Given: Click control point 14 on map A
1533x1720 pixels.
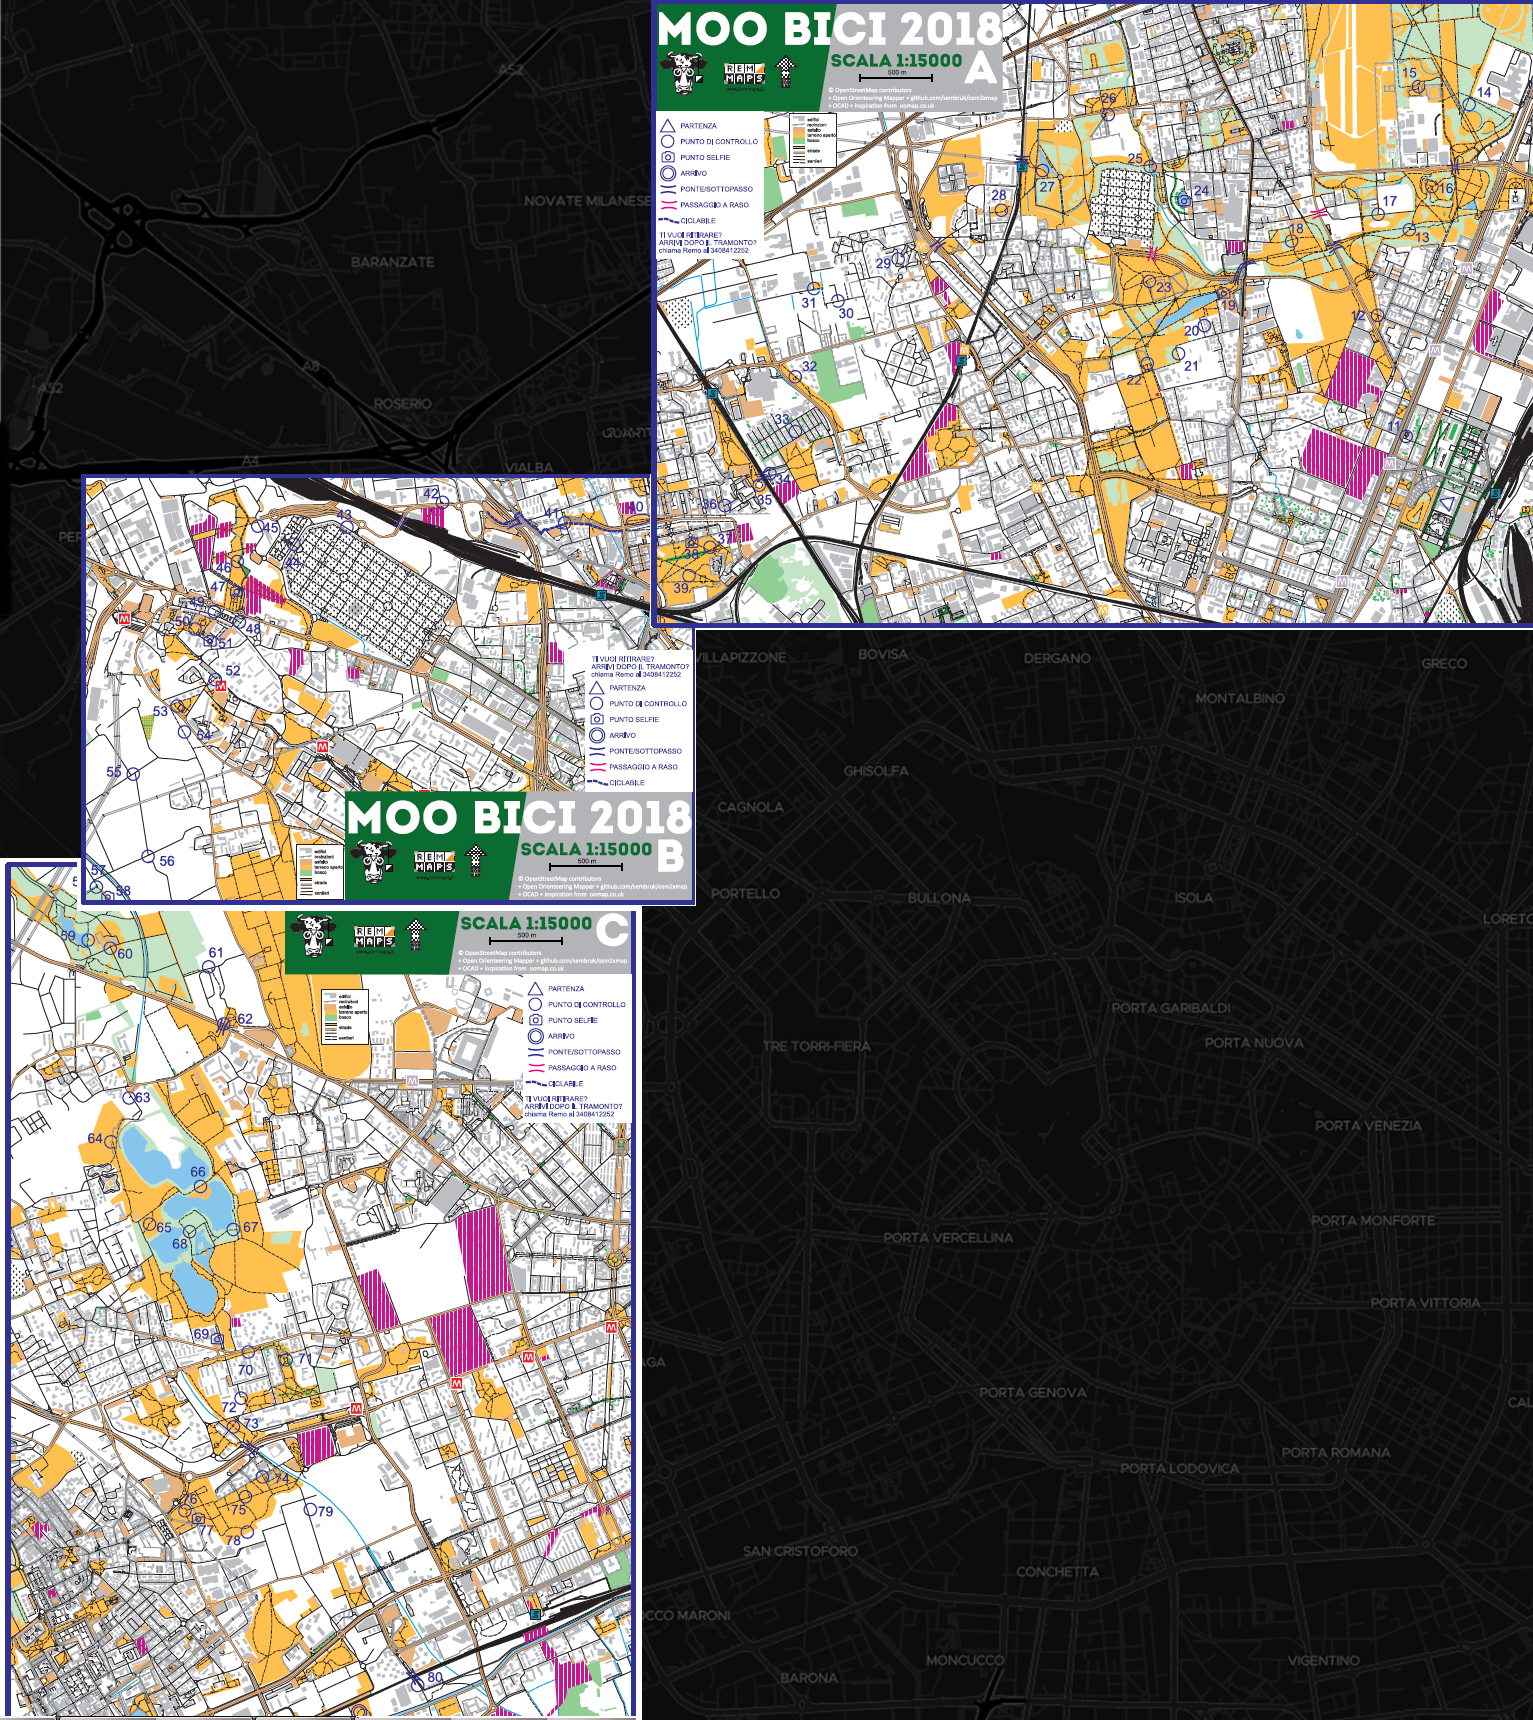Looking at the screenshot, I should (1469, 104).
